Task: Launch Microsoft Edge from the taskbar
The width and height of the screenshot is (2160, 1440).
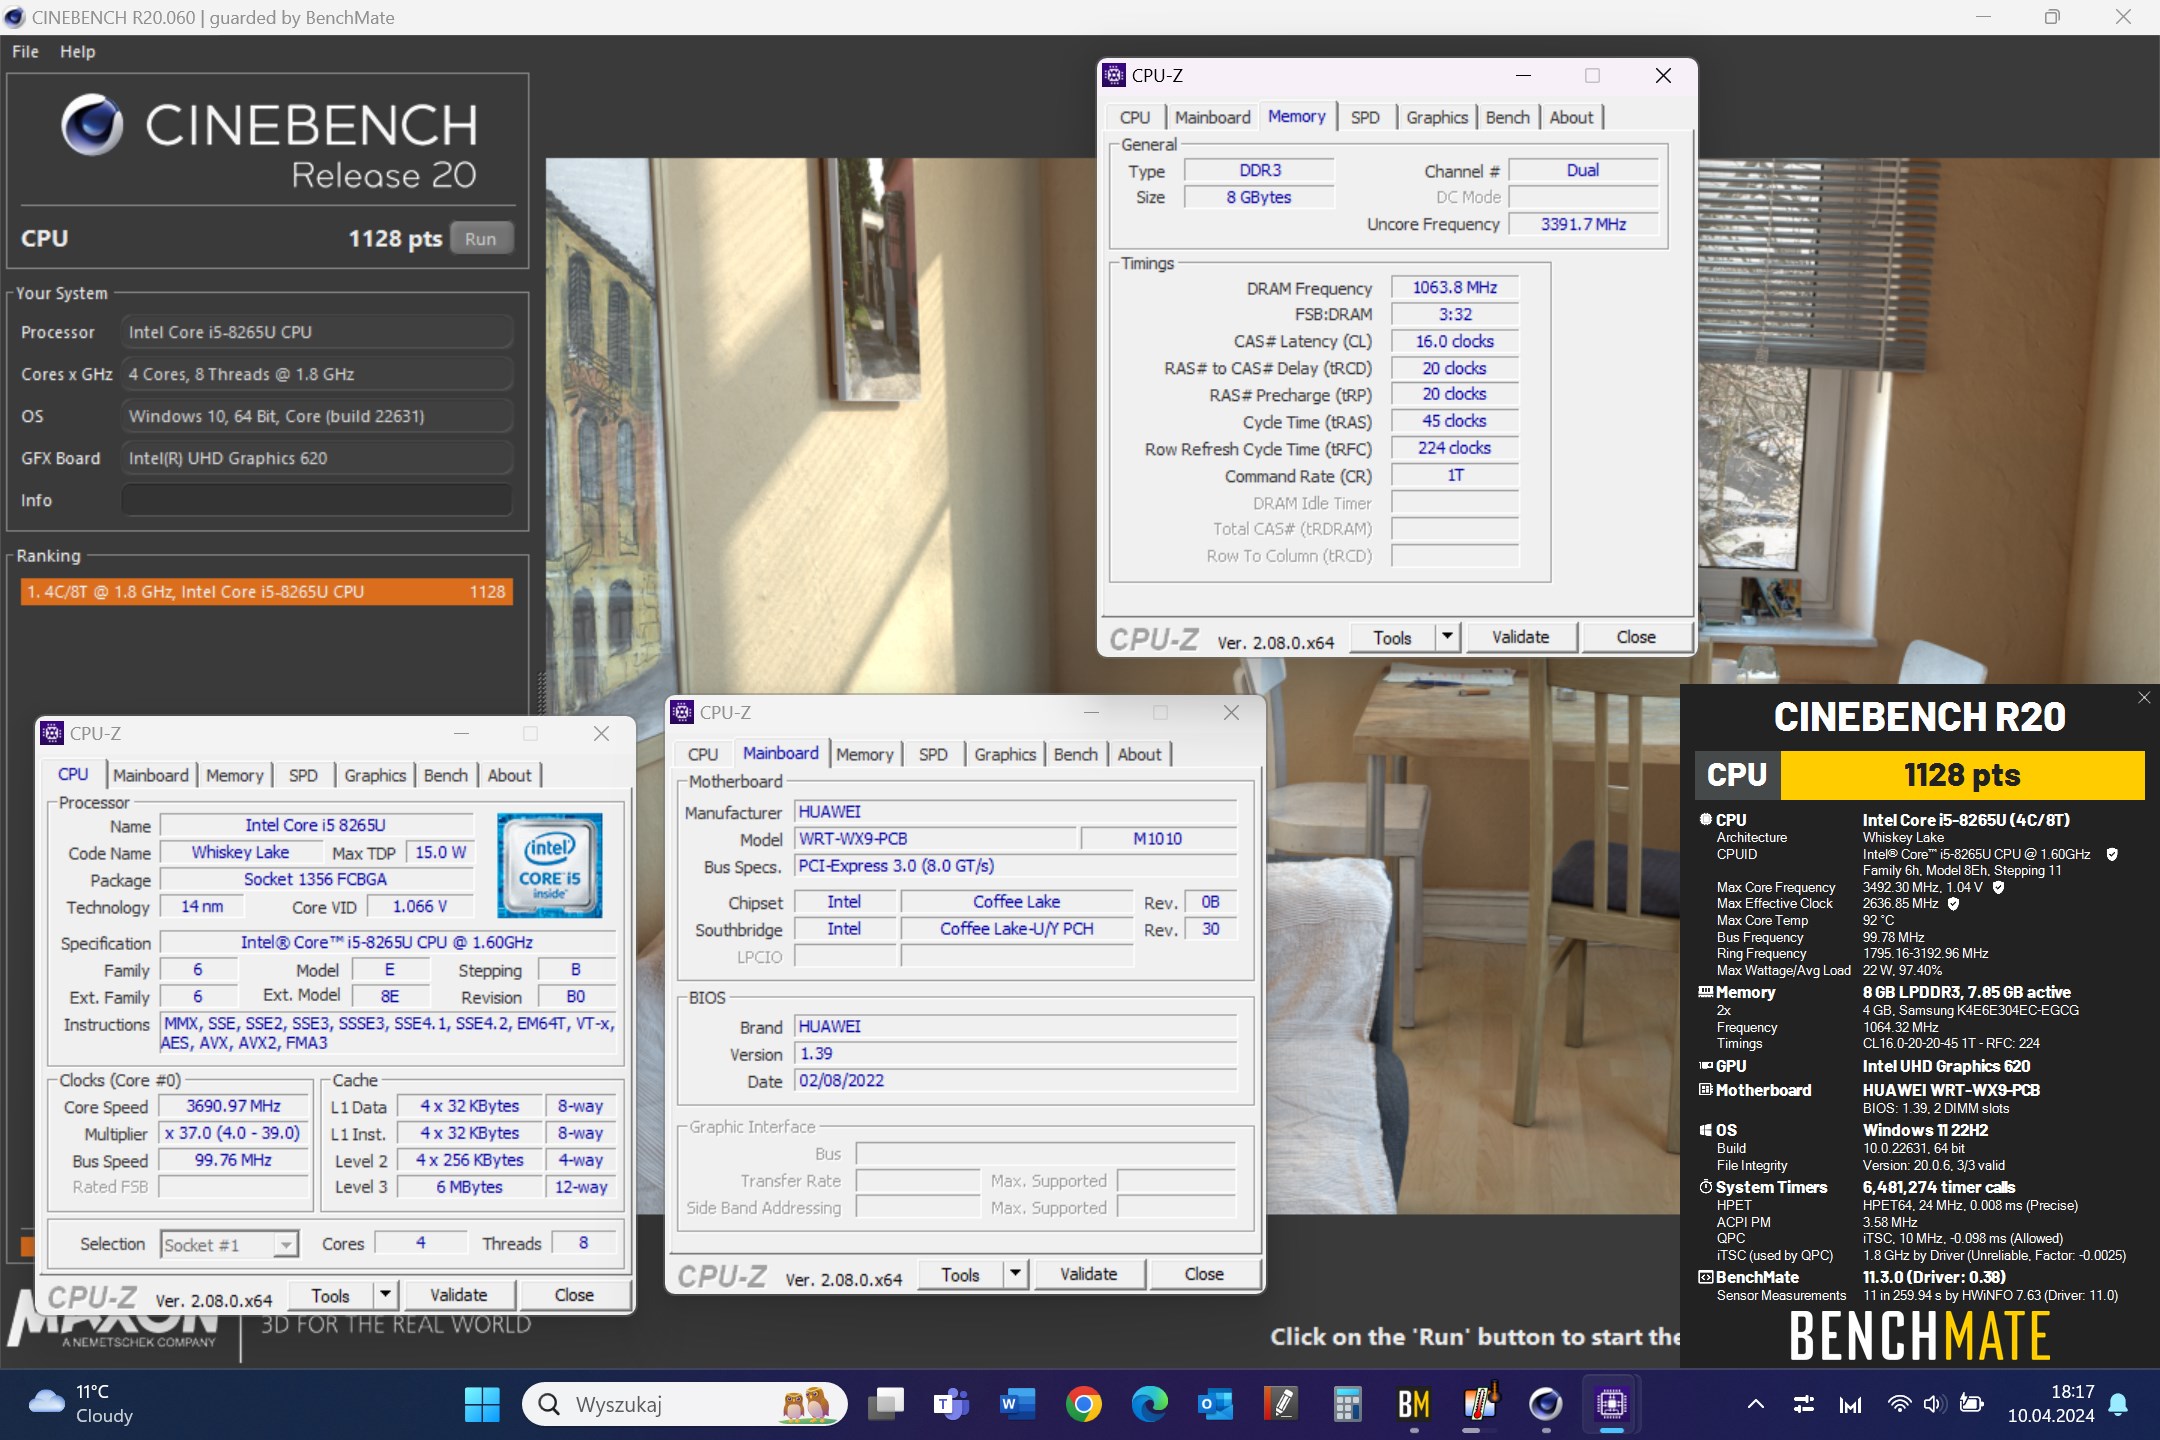Action: (1149, 1404)
